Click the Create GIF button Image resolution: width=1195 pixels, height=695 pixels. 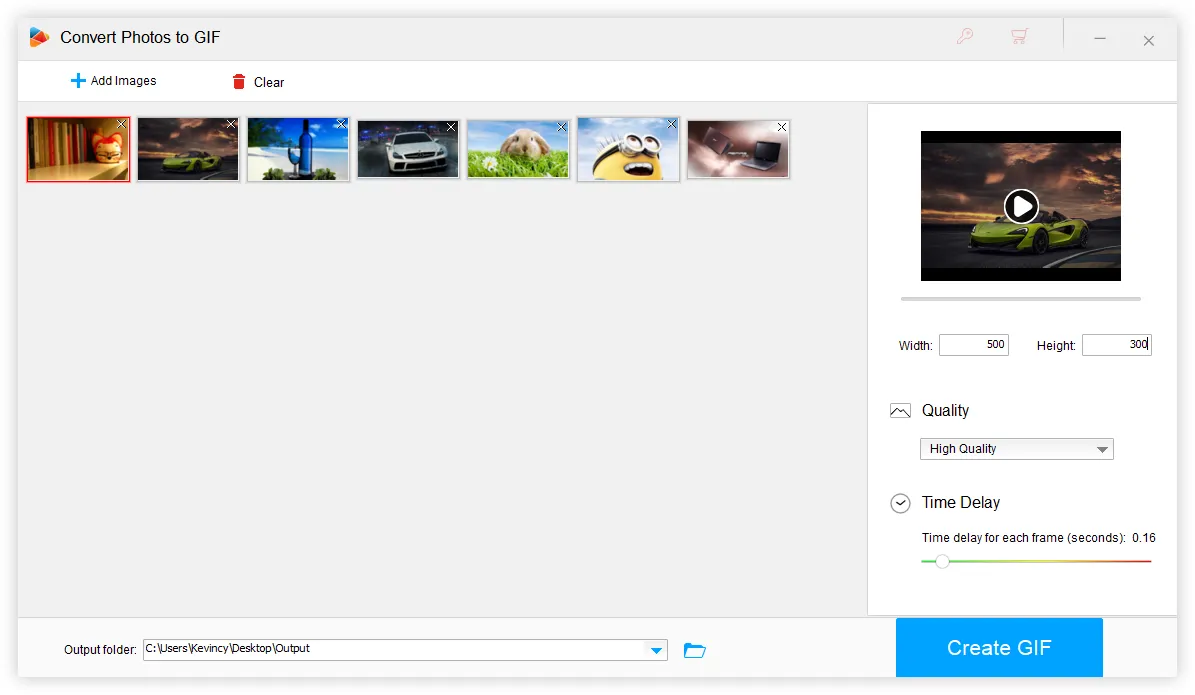pos(999,647)
